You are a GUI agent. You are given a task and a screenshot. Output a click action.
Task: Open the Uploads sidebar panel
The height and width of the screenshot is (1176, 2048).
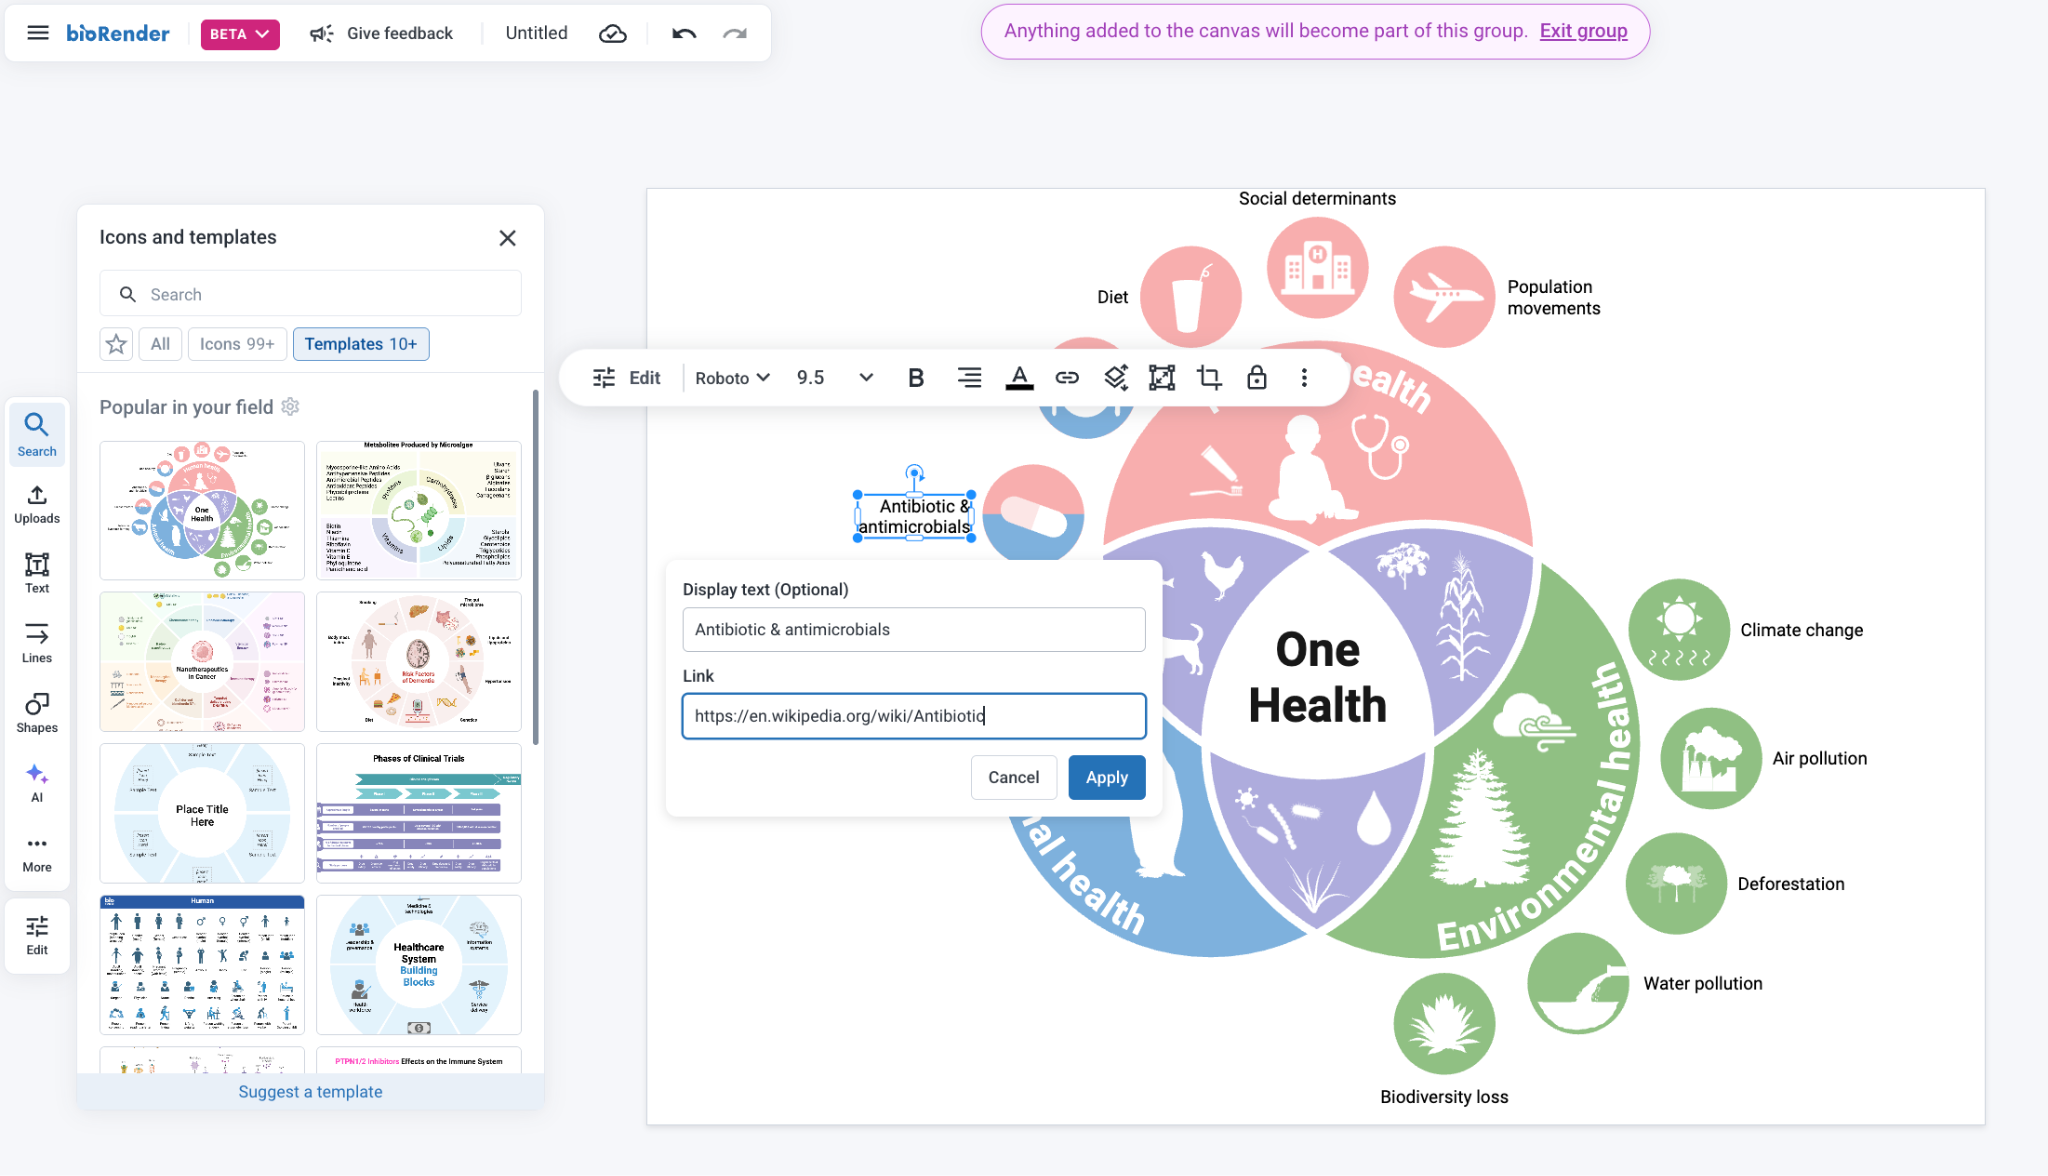[37, 504]
